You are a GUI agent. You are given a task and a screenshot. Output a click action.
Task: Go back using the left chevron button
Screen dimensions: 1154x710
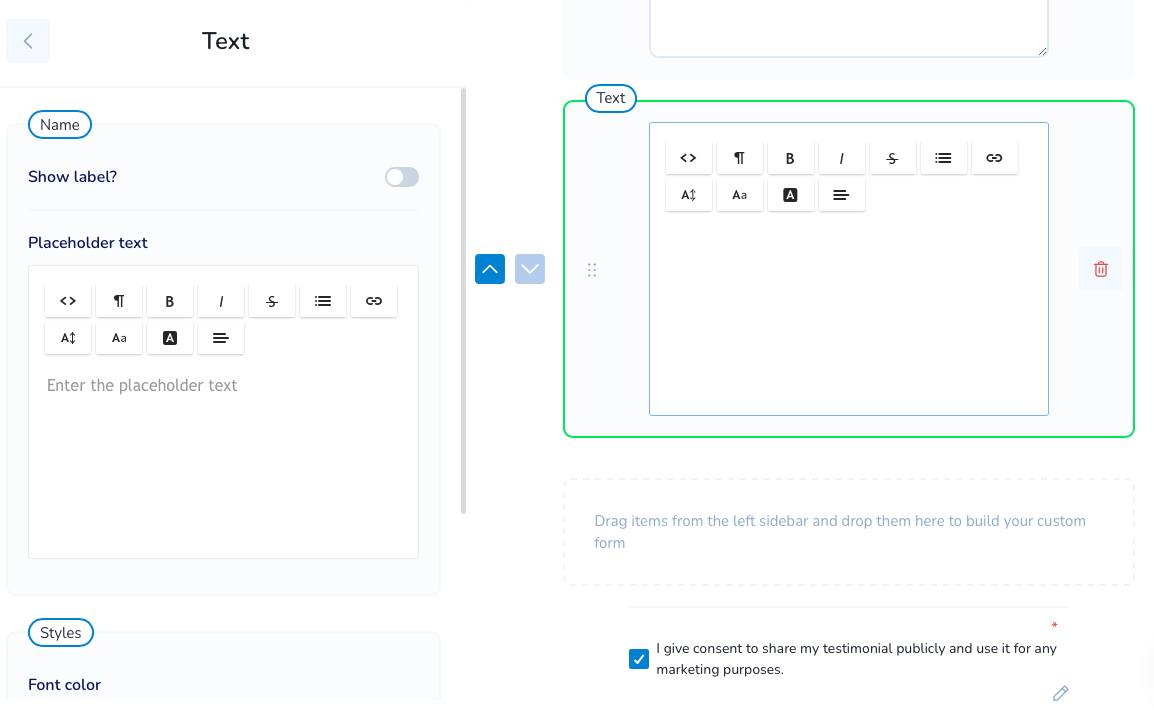pos(28,41)
